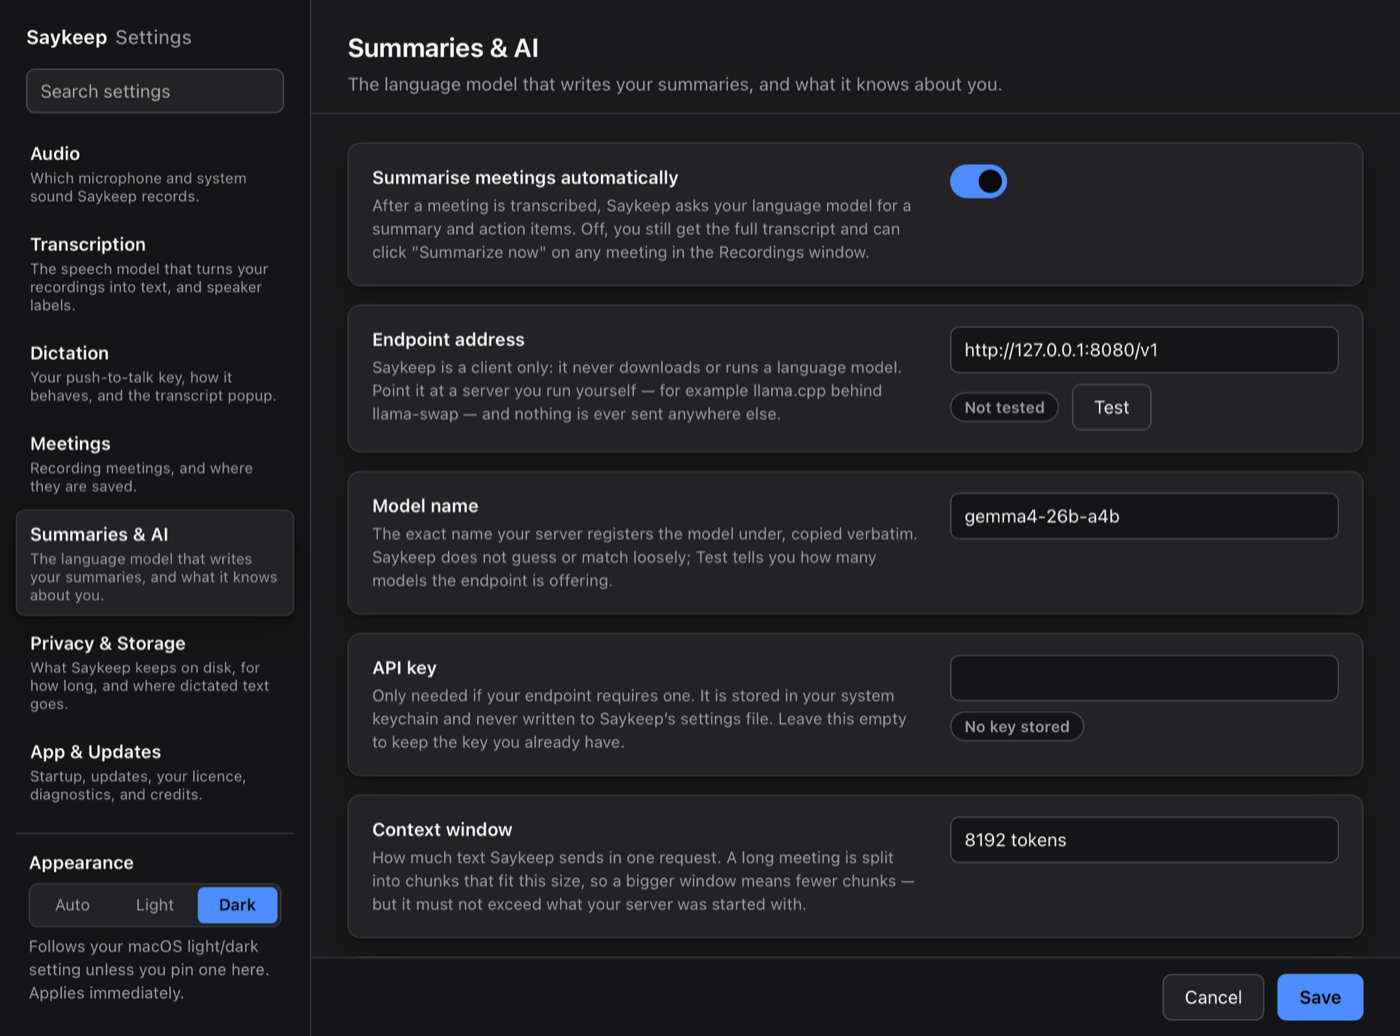Cancel the settings changes
1400x1036 pixels.
pos(1213,997)
